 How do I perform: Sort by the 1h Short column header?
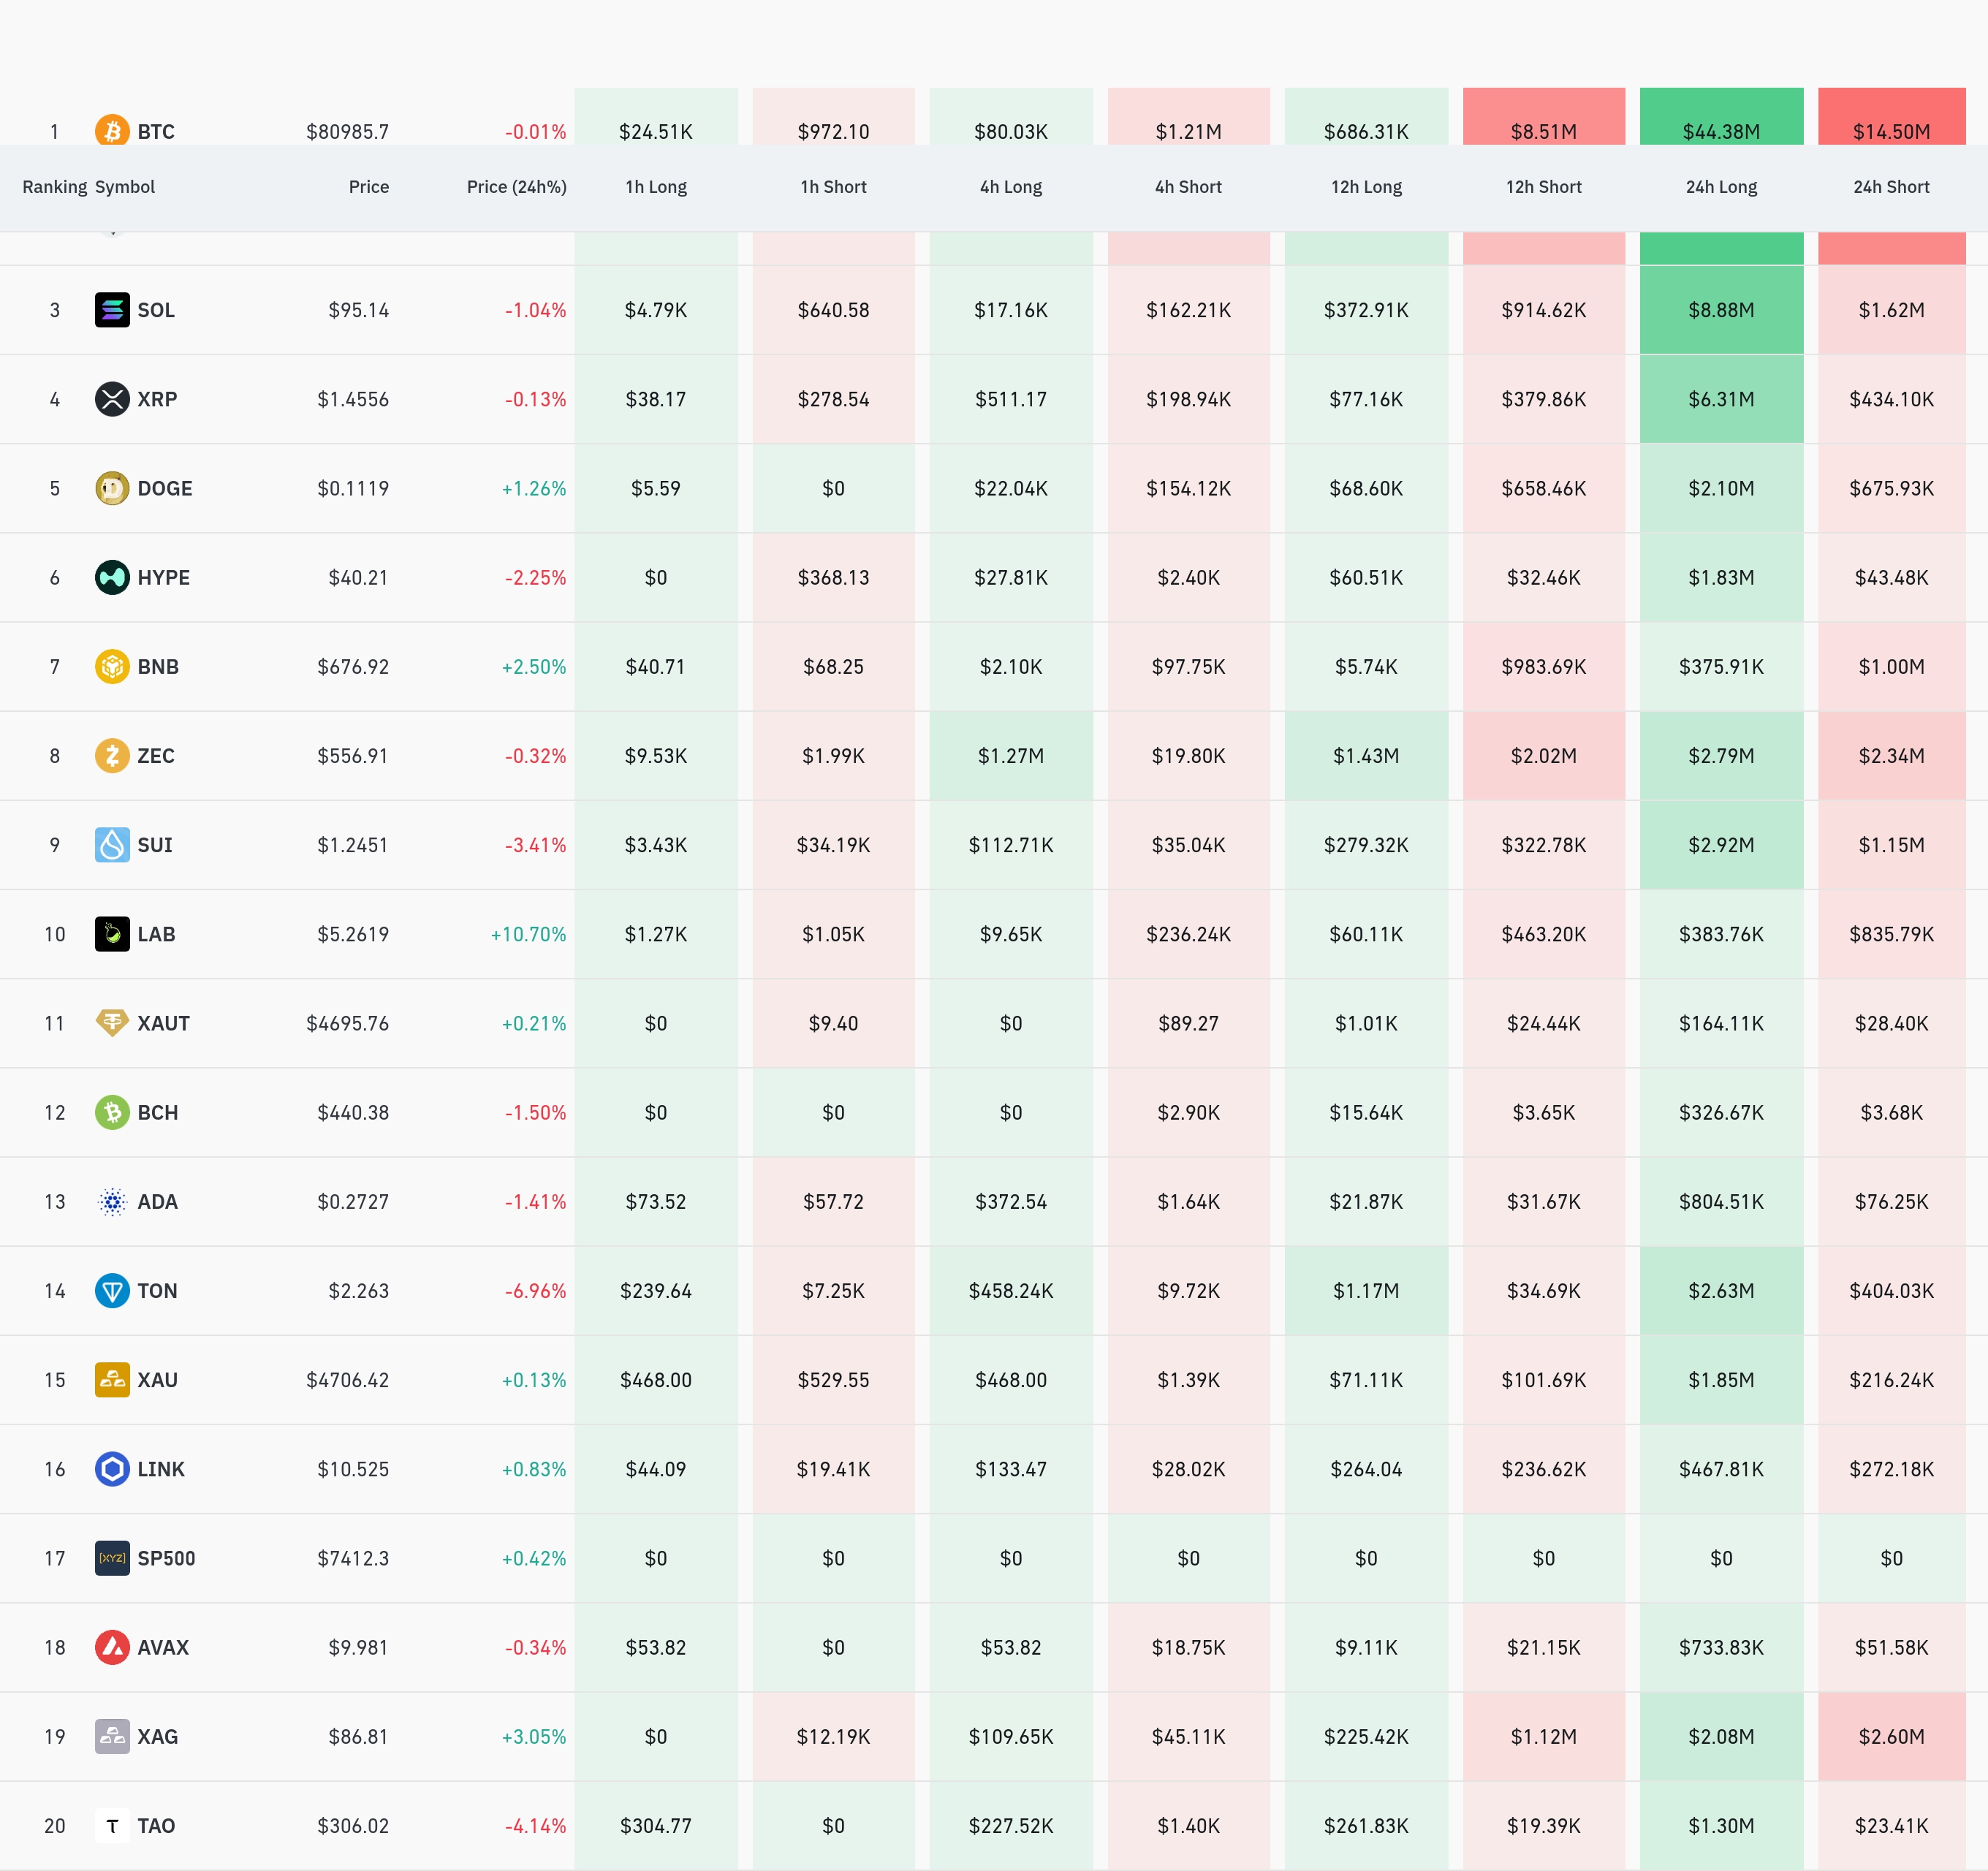pos(834,187)
